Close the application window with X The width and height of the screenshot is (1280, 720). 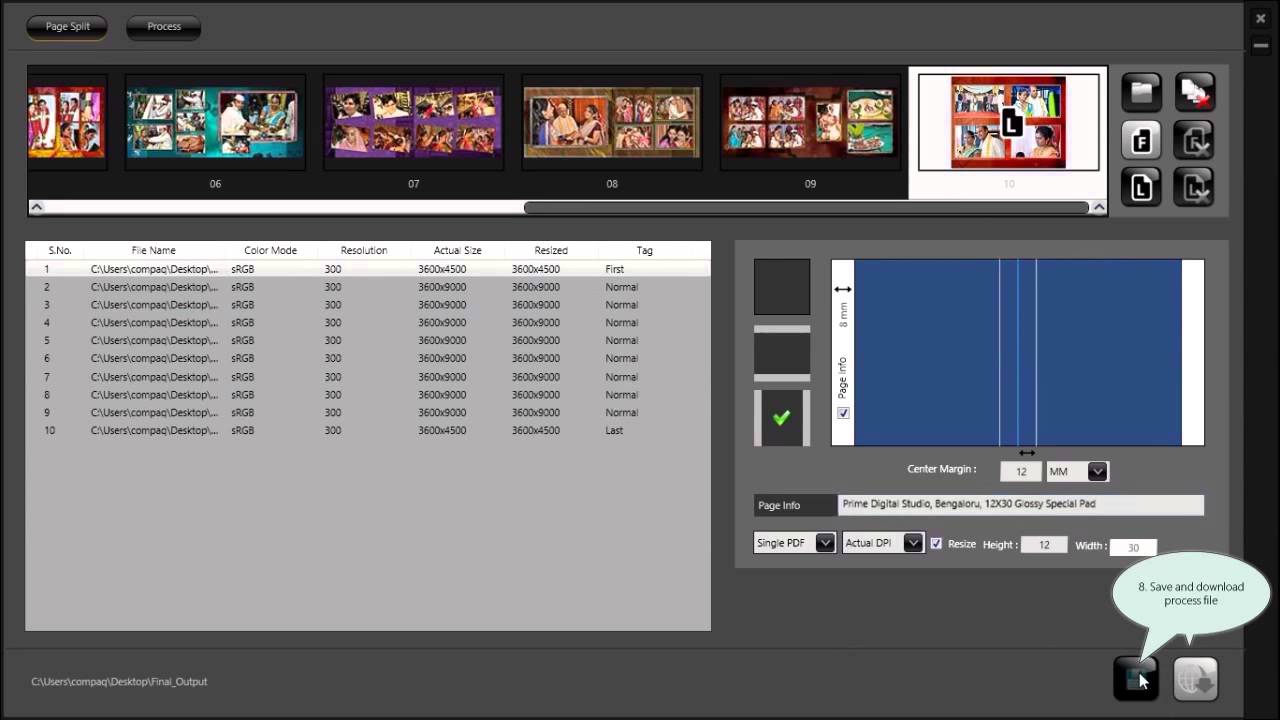(1261, 17)
